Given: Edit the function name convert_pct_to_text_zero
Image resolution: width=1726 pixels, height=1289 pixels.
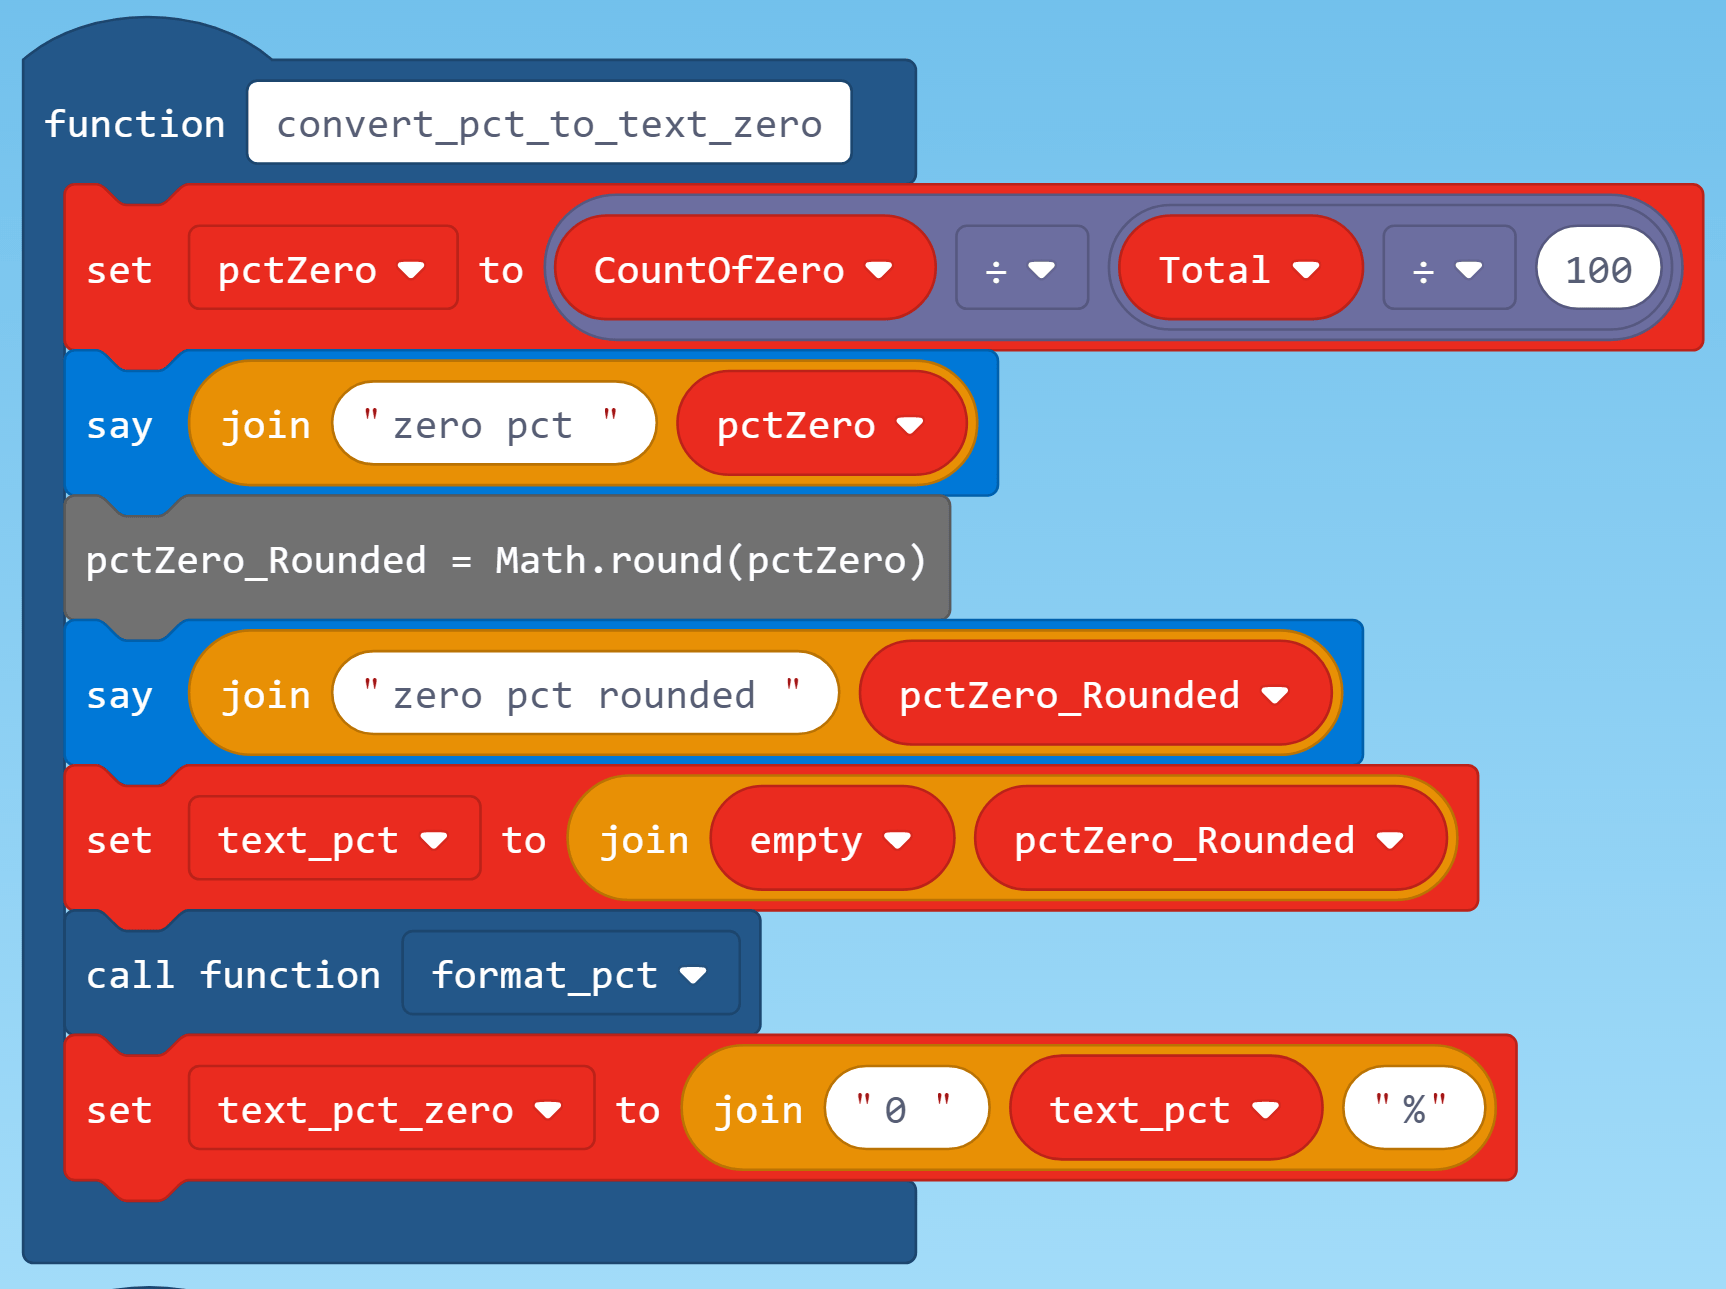Looking at the screenshot, I should click(x=549, y=123).
